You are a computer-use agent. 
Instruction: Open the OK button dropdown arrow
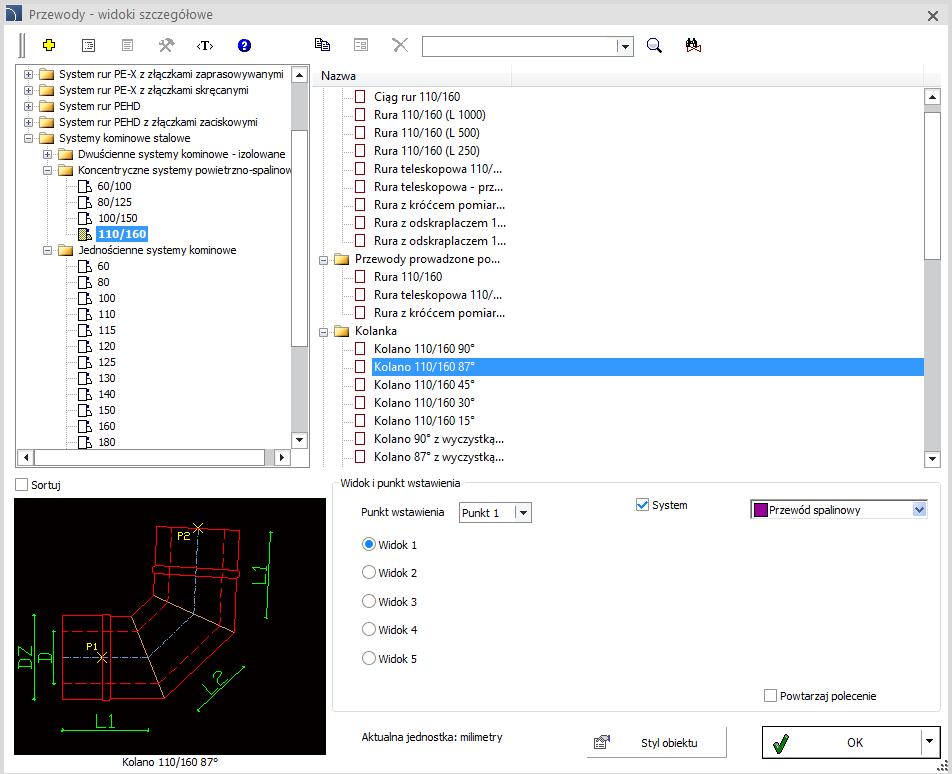coord(929,741)
